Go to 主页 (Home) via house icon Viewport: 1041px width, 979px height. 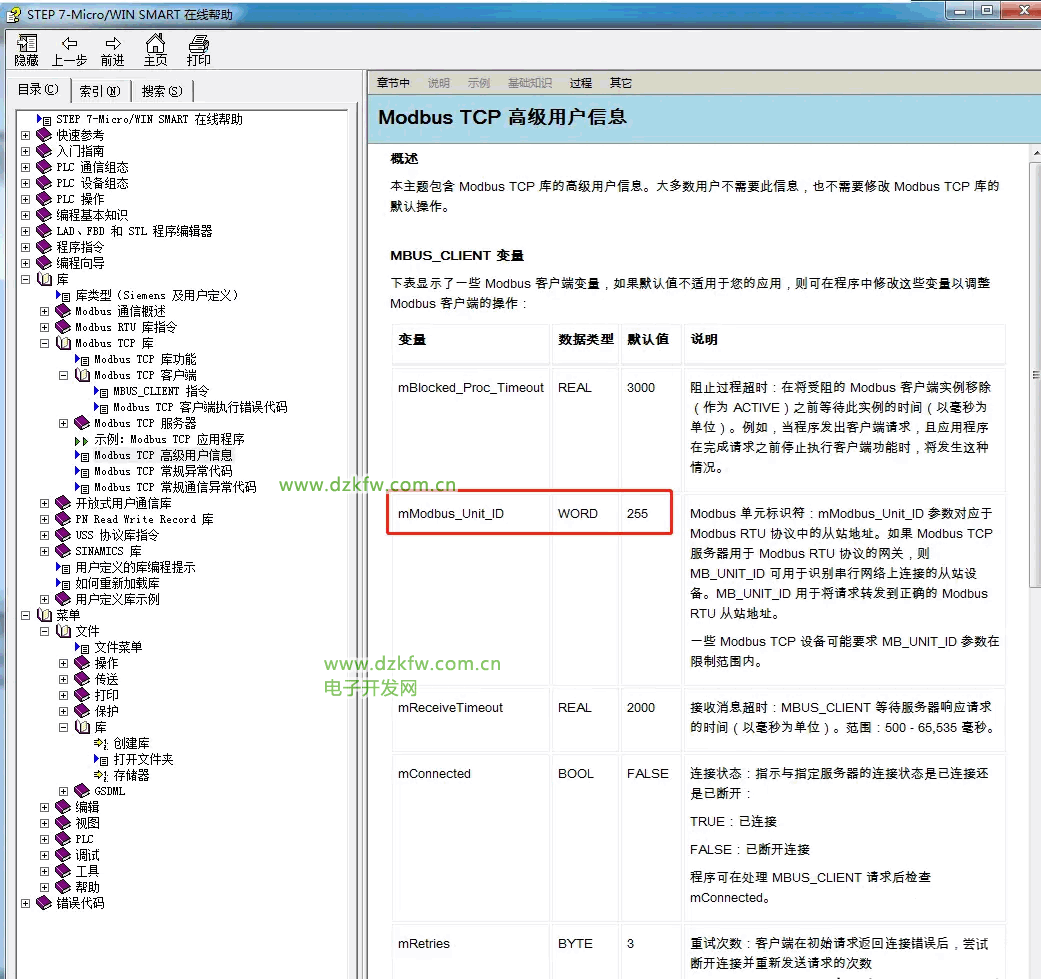(155, 44)
